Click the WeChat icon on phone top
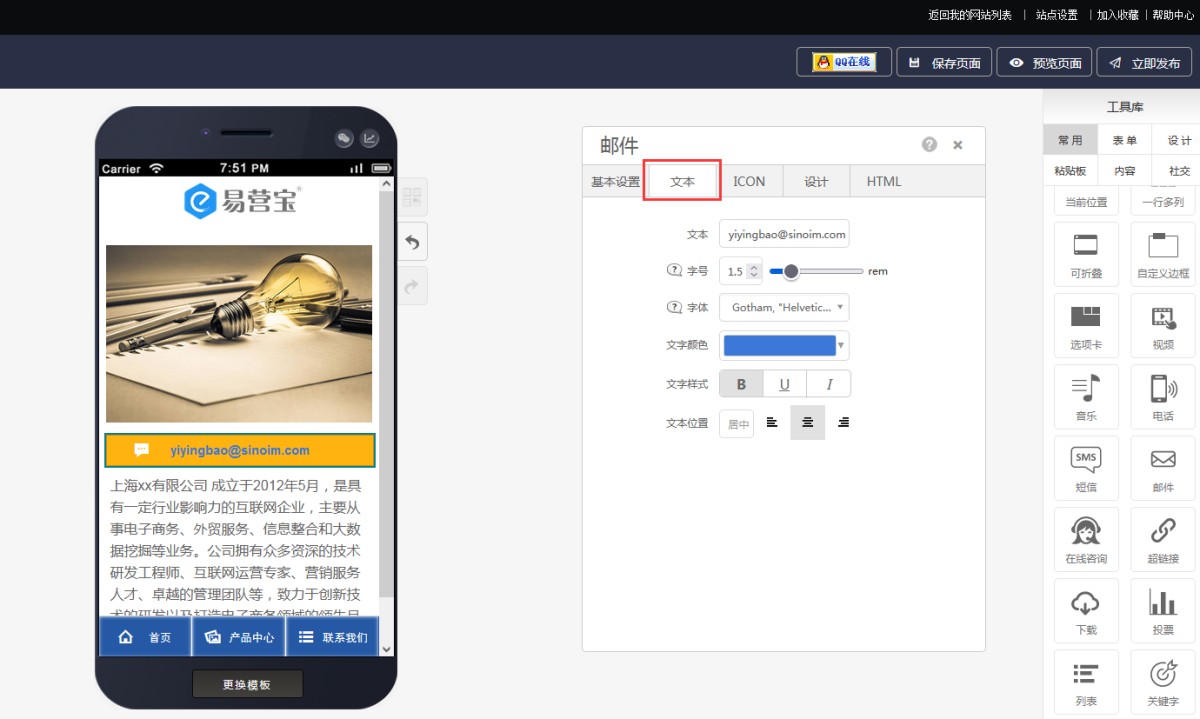 tap(344, 139)
